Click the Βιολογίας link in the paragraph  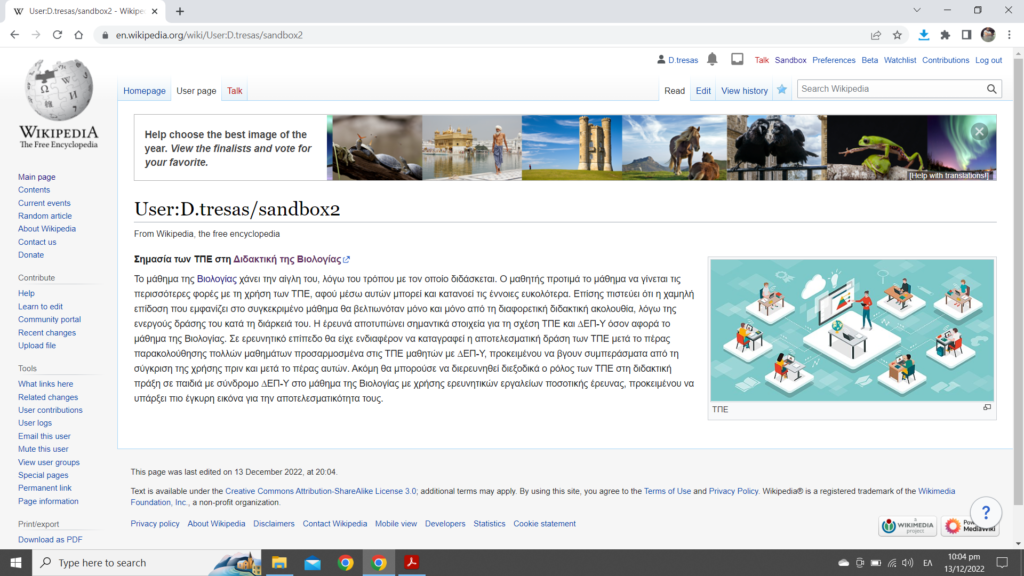216,279
